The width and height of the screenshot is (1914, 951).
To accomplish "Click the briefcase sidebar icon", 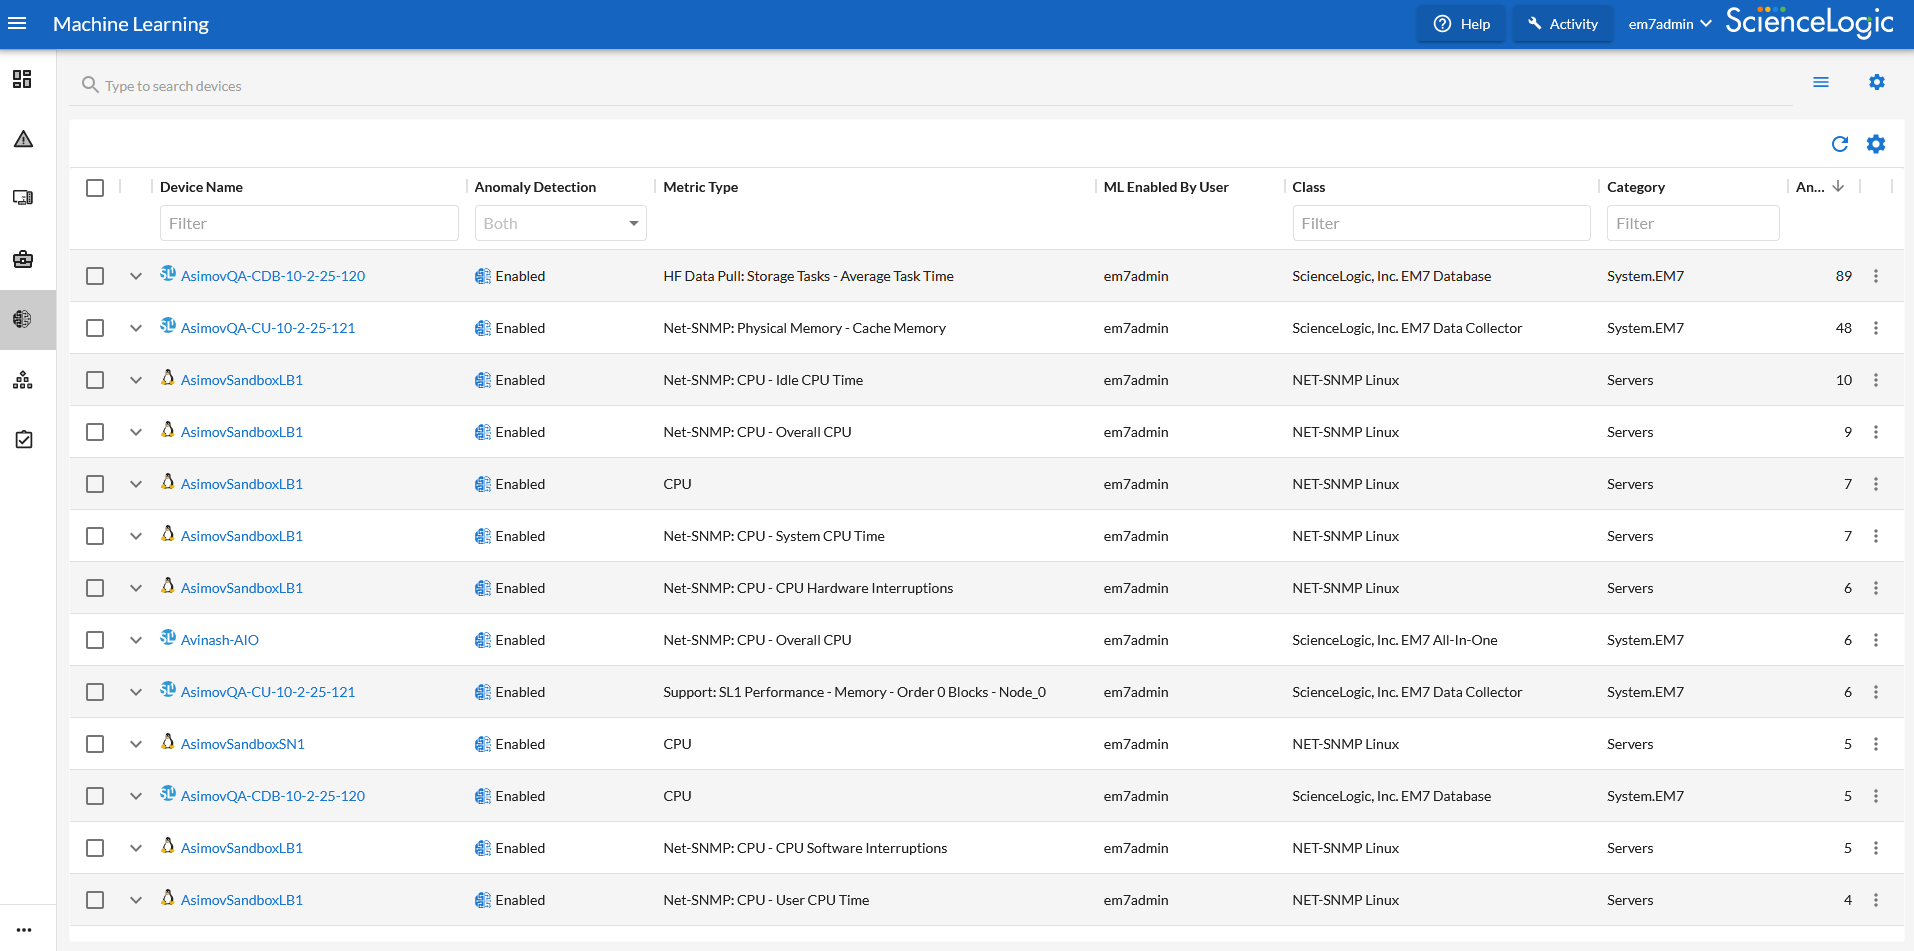I will point(23,260).
